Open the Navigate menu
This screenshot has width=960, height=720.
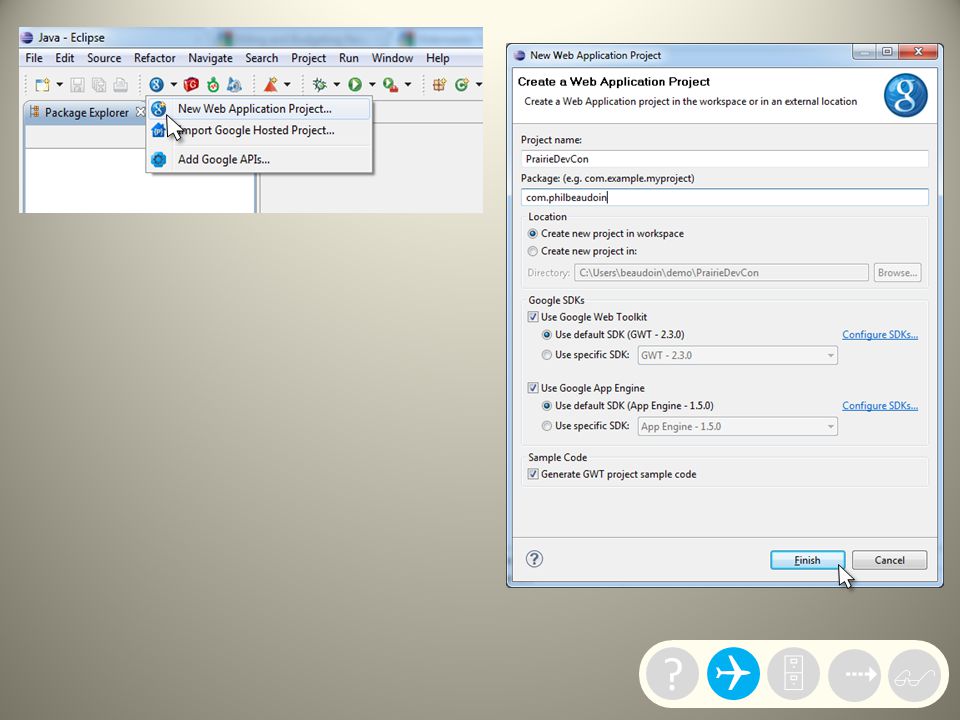click(210, 58)
